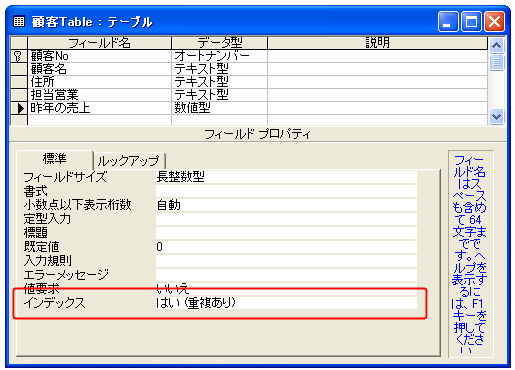515x370 pixels.
Task: Switch to the ルックアップ tab
Action: tap(129, 161)
